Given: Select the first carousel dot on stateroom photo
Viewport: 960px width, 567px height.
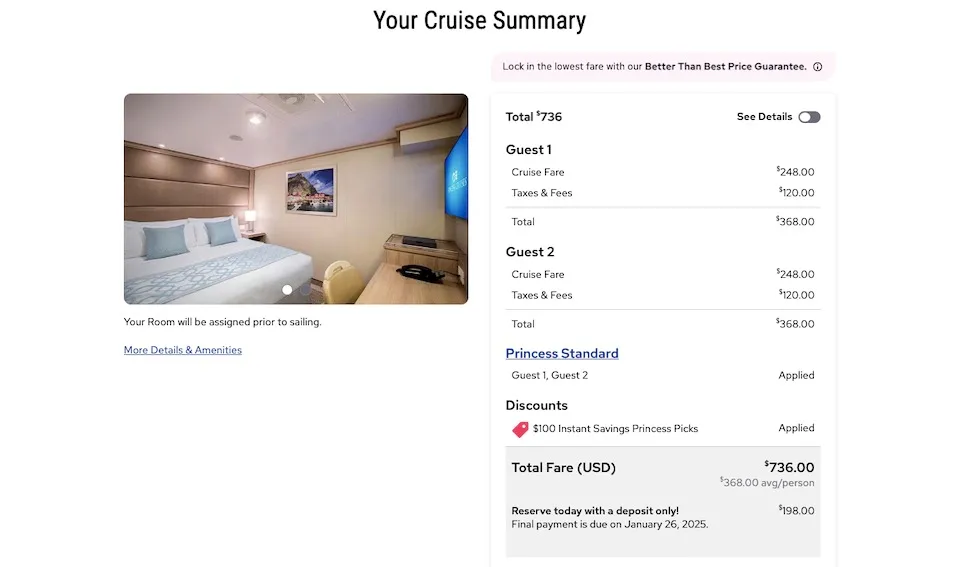Looking at the screenshot, I should coord(287,290).
